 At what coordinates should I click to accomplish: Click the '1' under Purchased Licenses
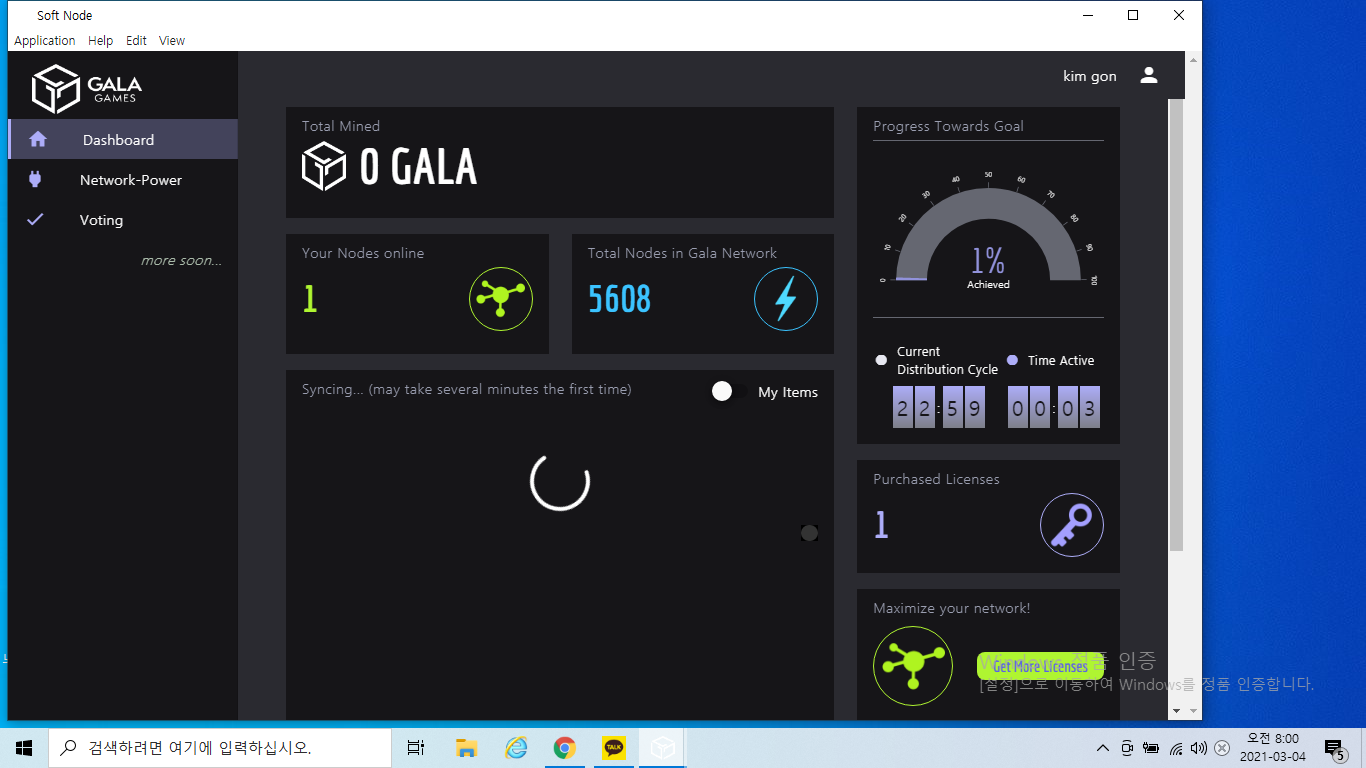tap(881, 525)
